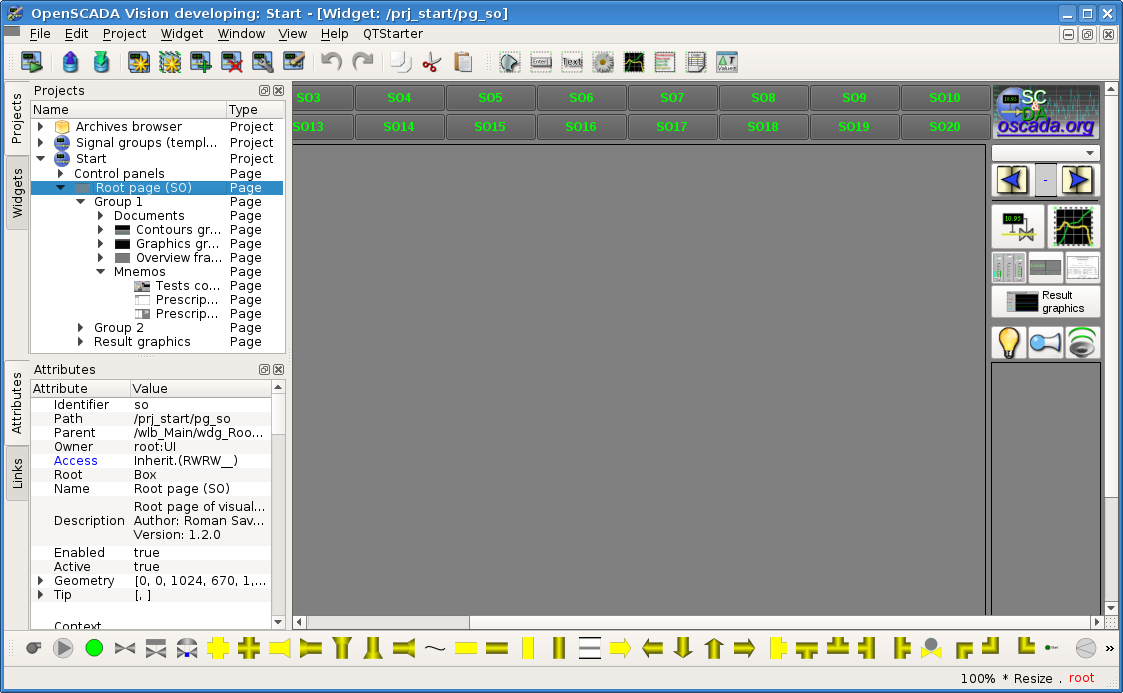1123x693 pixels.
Task: Click the SO5 signal object button
Action: click(x=491, y=98)
